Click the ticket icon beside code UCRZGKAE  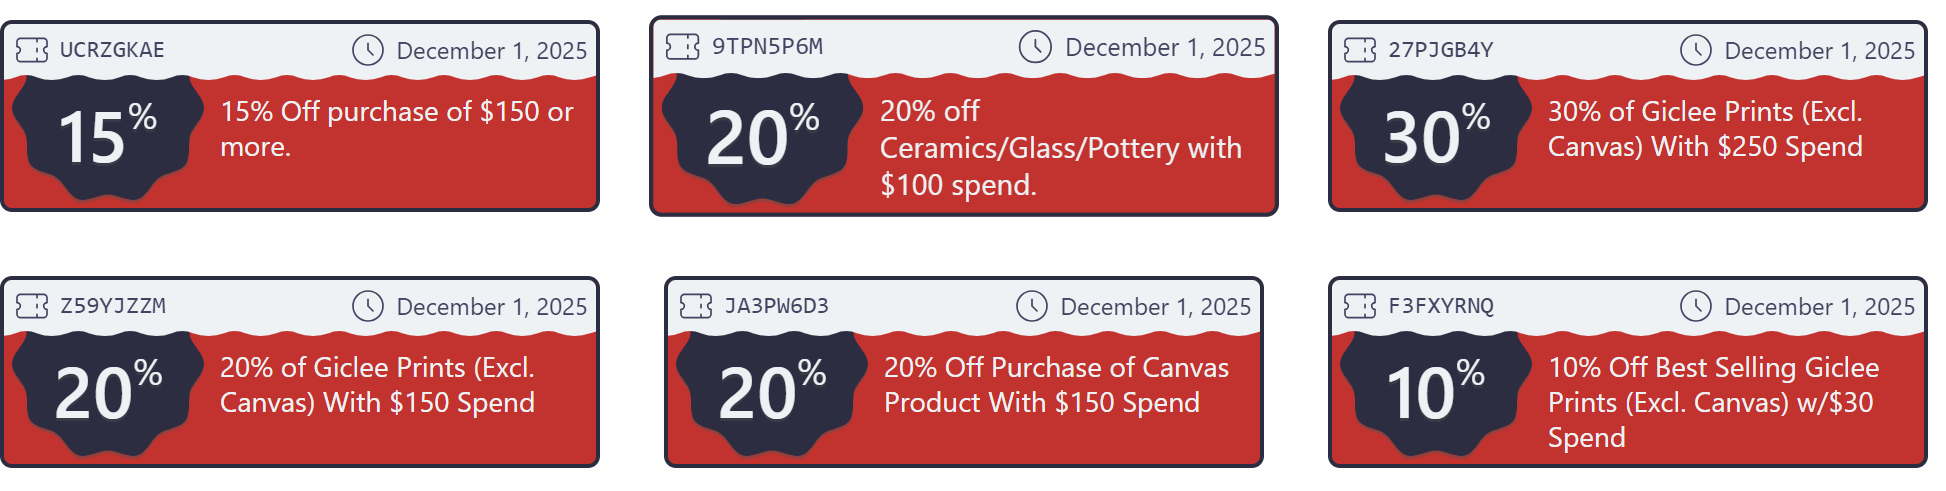(x=32, y=50)
